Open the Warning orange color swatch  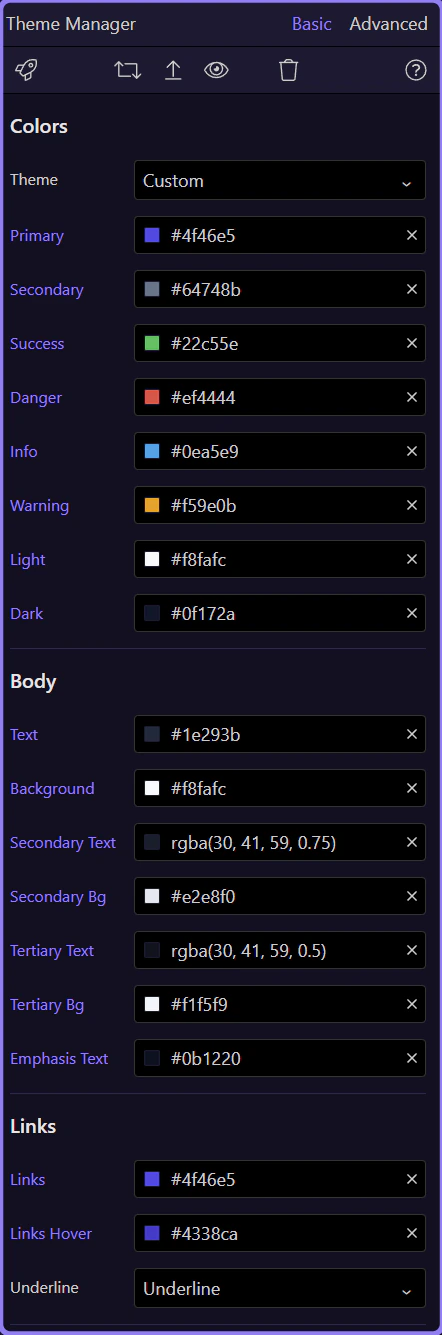click(152, 505)
